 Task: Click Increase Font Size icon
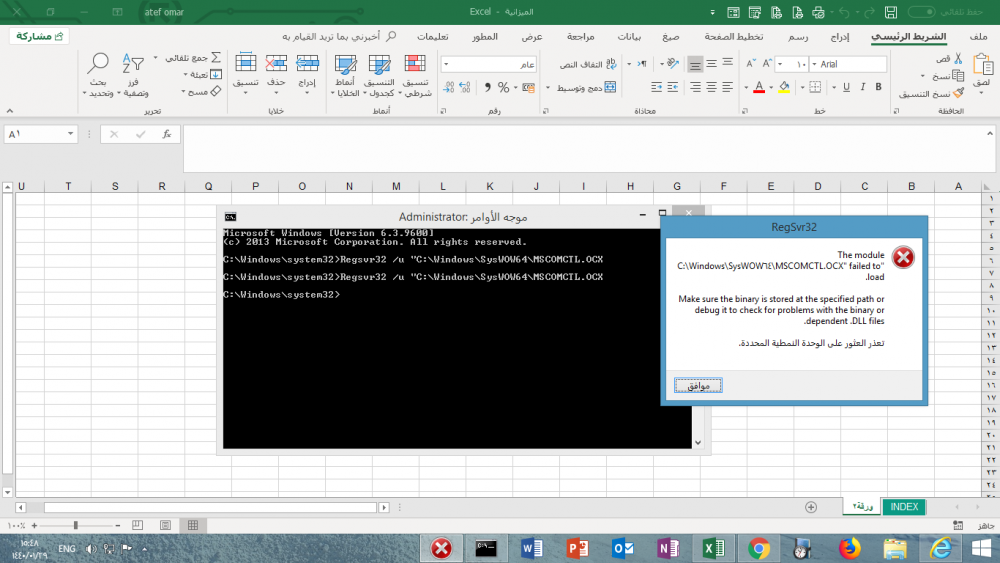click(x=767, y=63)
